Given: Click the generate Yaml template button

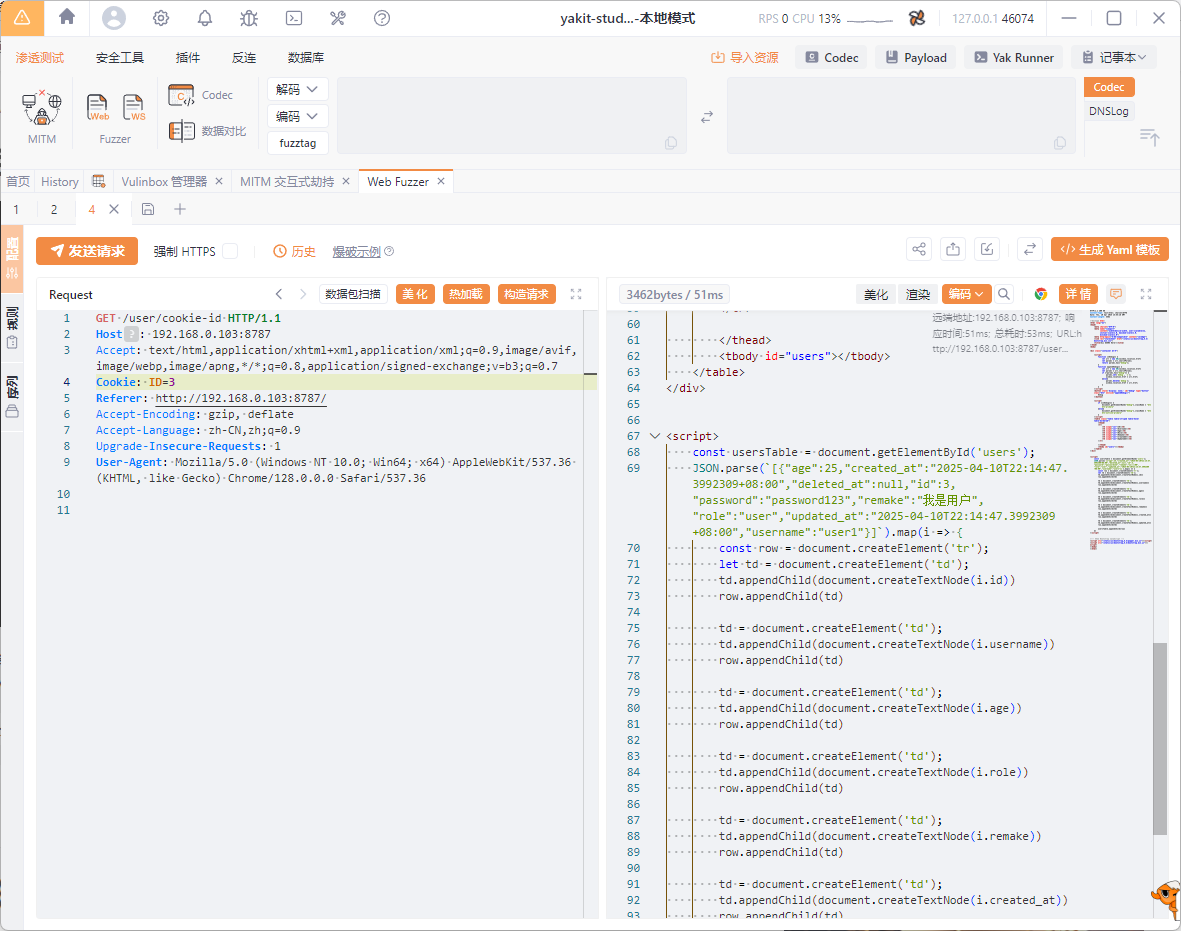Looking at the screenshot, I should (1109, 250).
